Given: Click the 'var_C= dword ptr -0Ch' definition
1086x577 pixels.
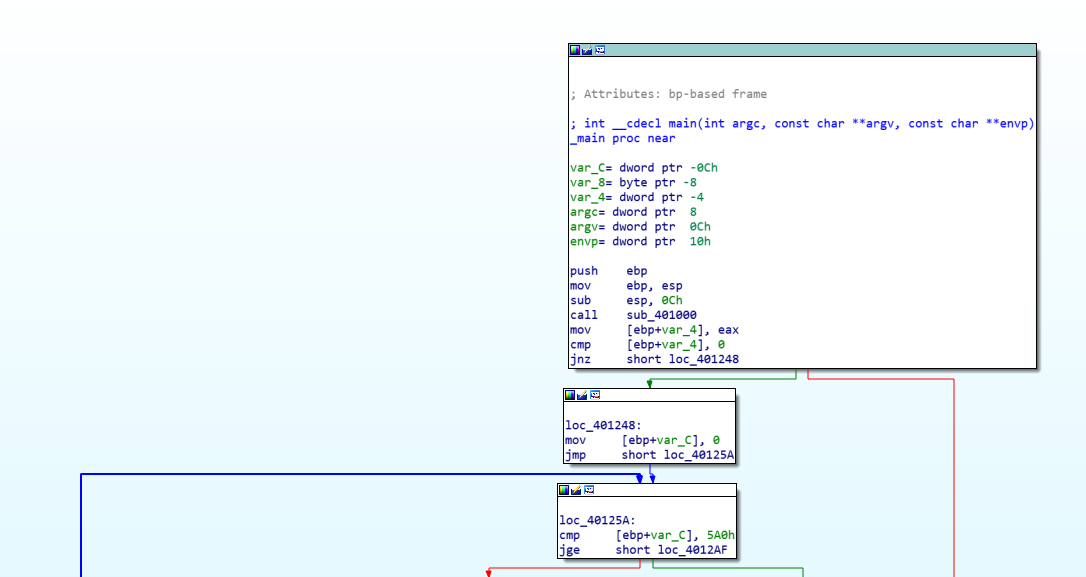Looking at the screenshot, I should coord(644,168).
